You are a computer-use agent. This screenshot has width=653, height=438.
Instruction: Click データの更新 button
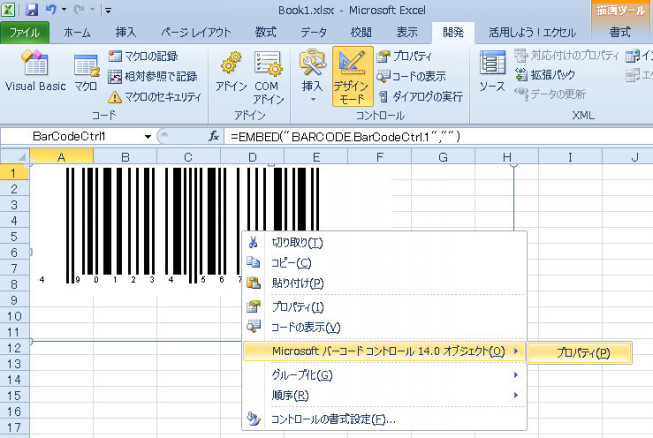click(x=550, y=94)
